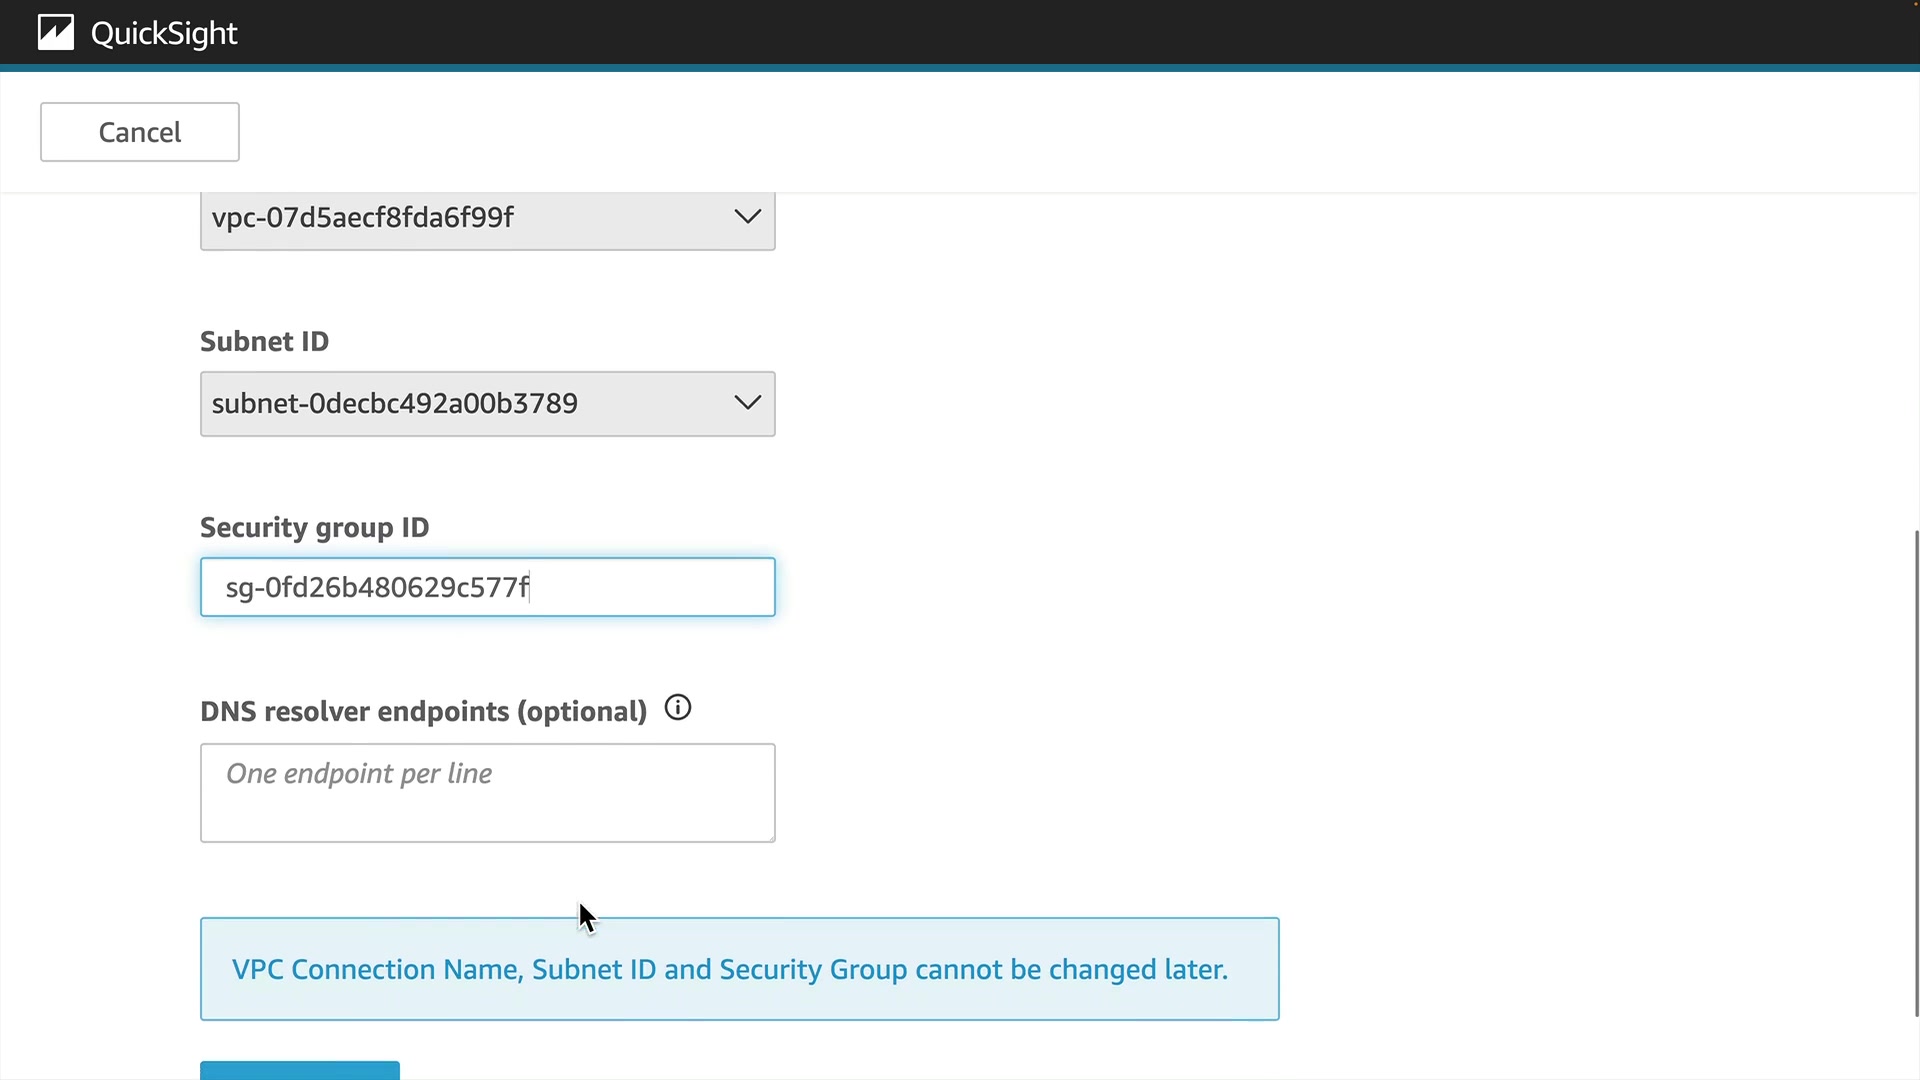Click the QuickSight logo icon
This screenshot has height=1080, width=1920.
[x=56, y=33]
